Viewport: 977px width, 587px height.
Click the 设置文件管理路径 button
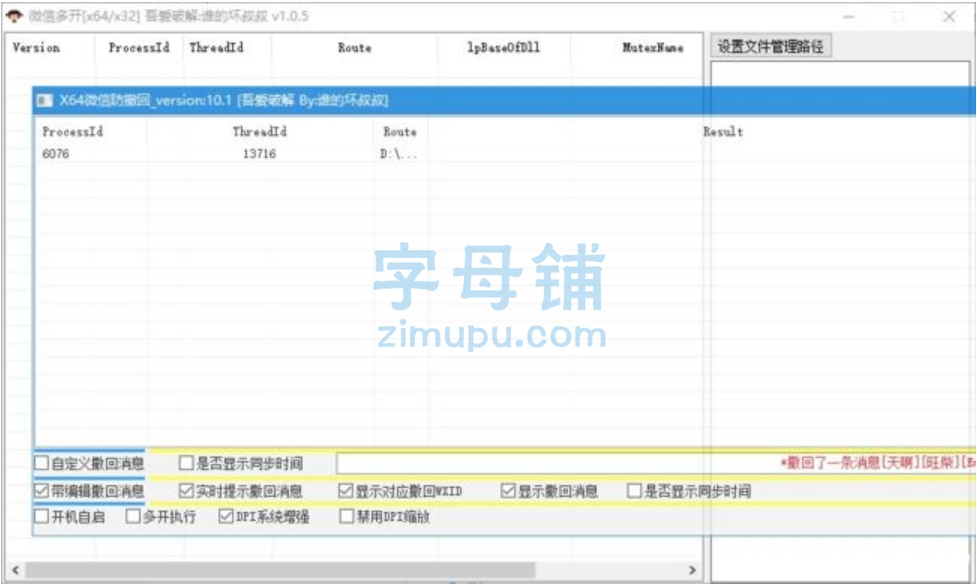click(x=771, y=46)
